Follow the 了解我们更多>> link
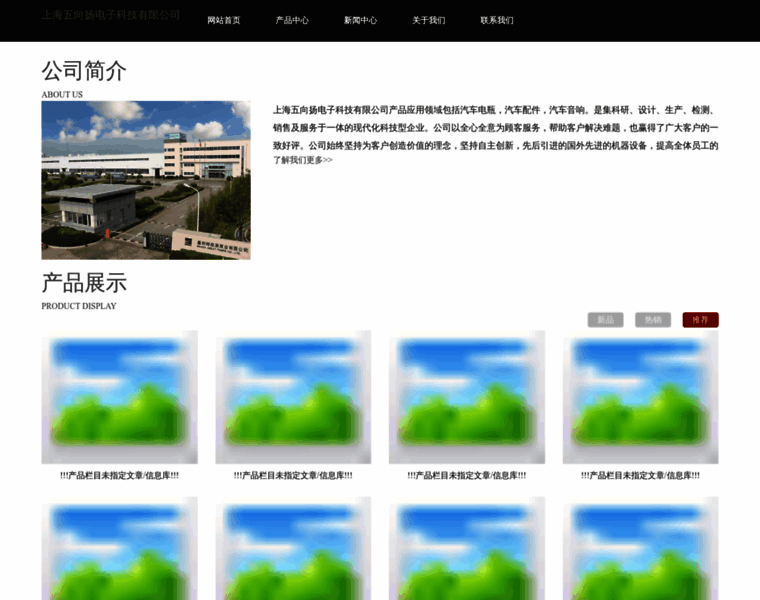The image size is (760, 600). pos(302,160)
